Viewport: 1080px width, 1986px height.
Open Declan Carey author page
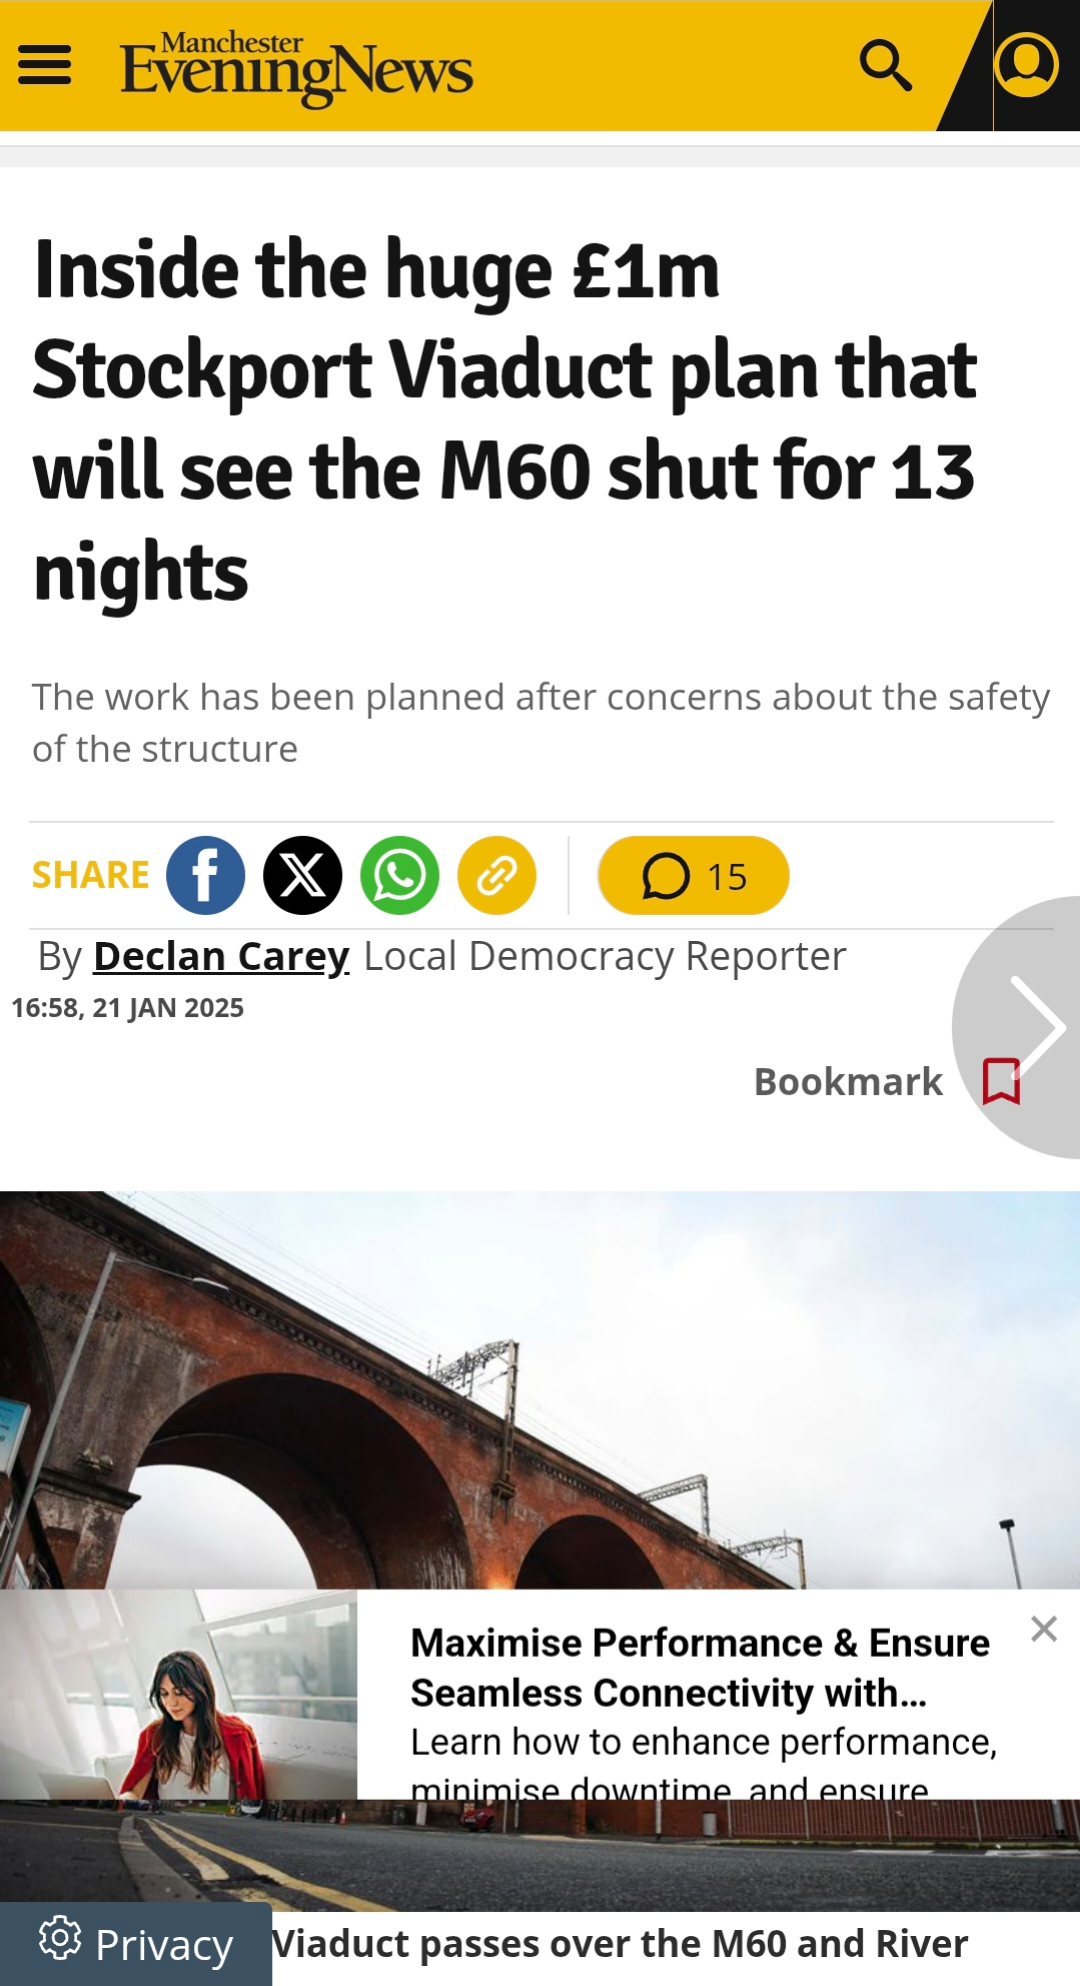[x=221, y=956]
